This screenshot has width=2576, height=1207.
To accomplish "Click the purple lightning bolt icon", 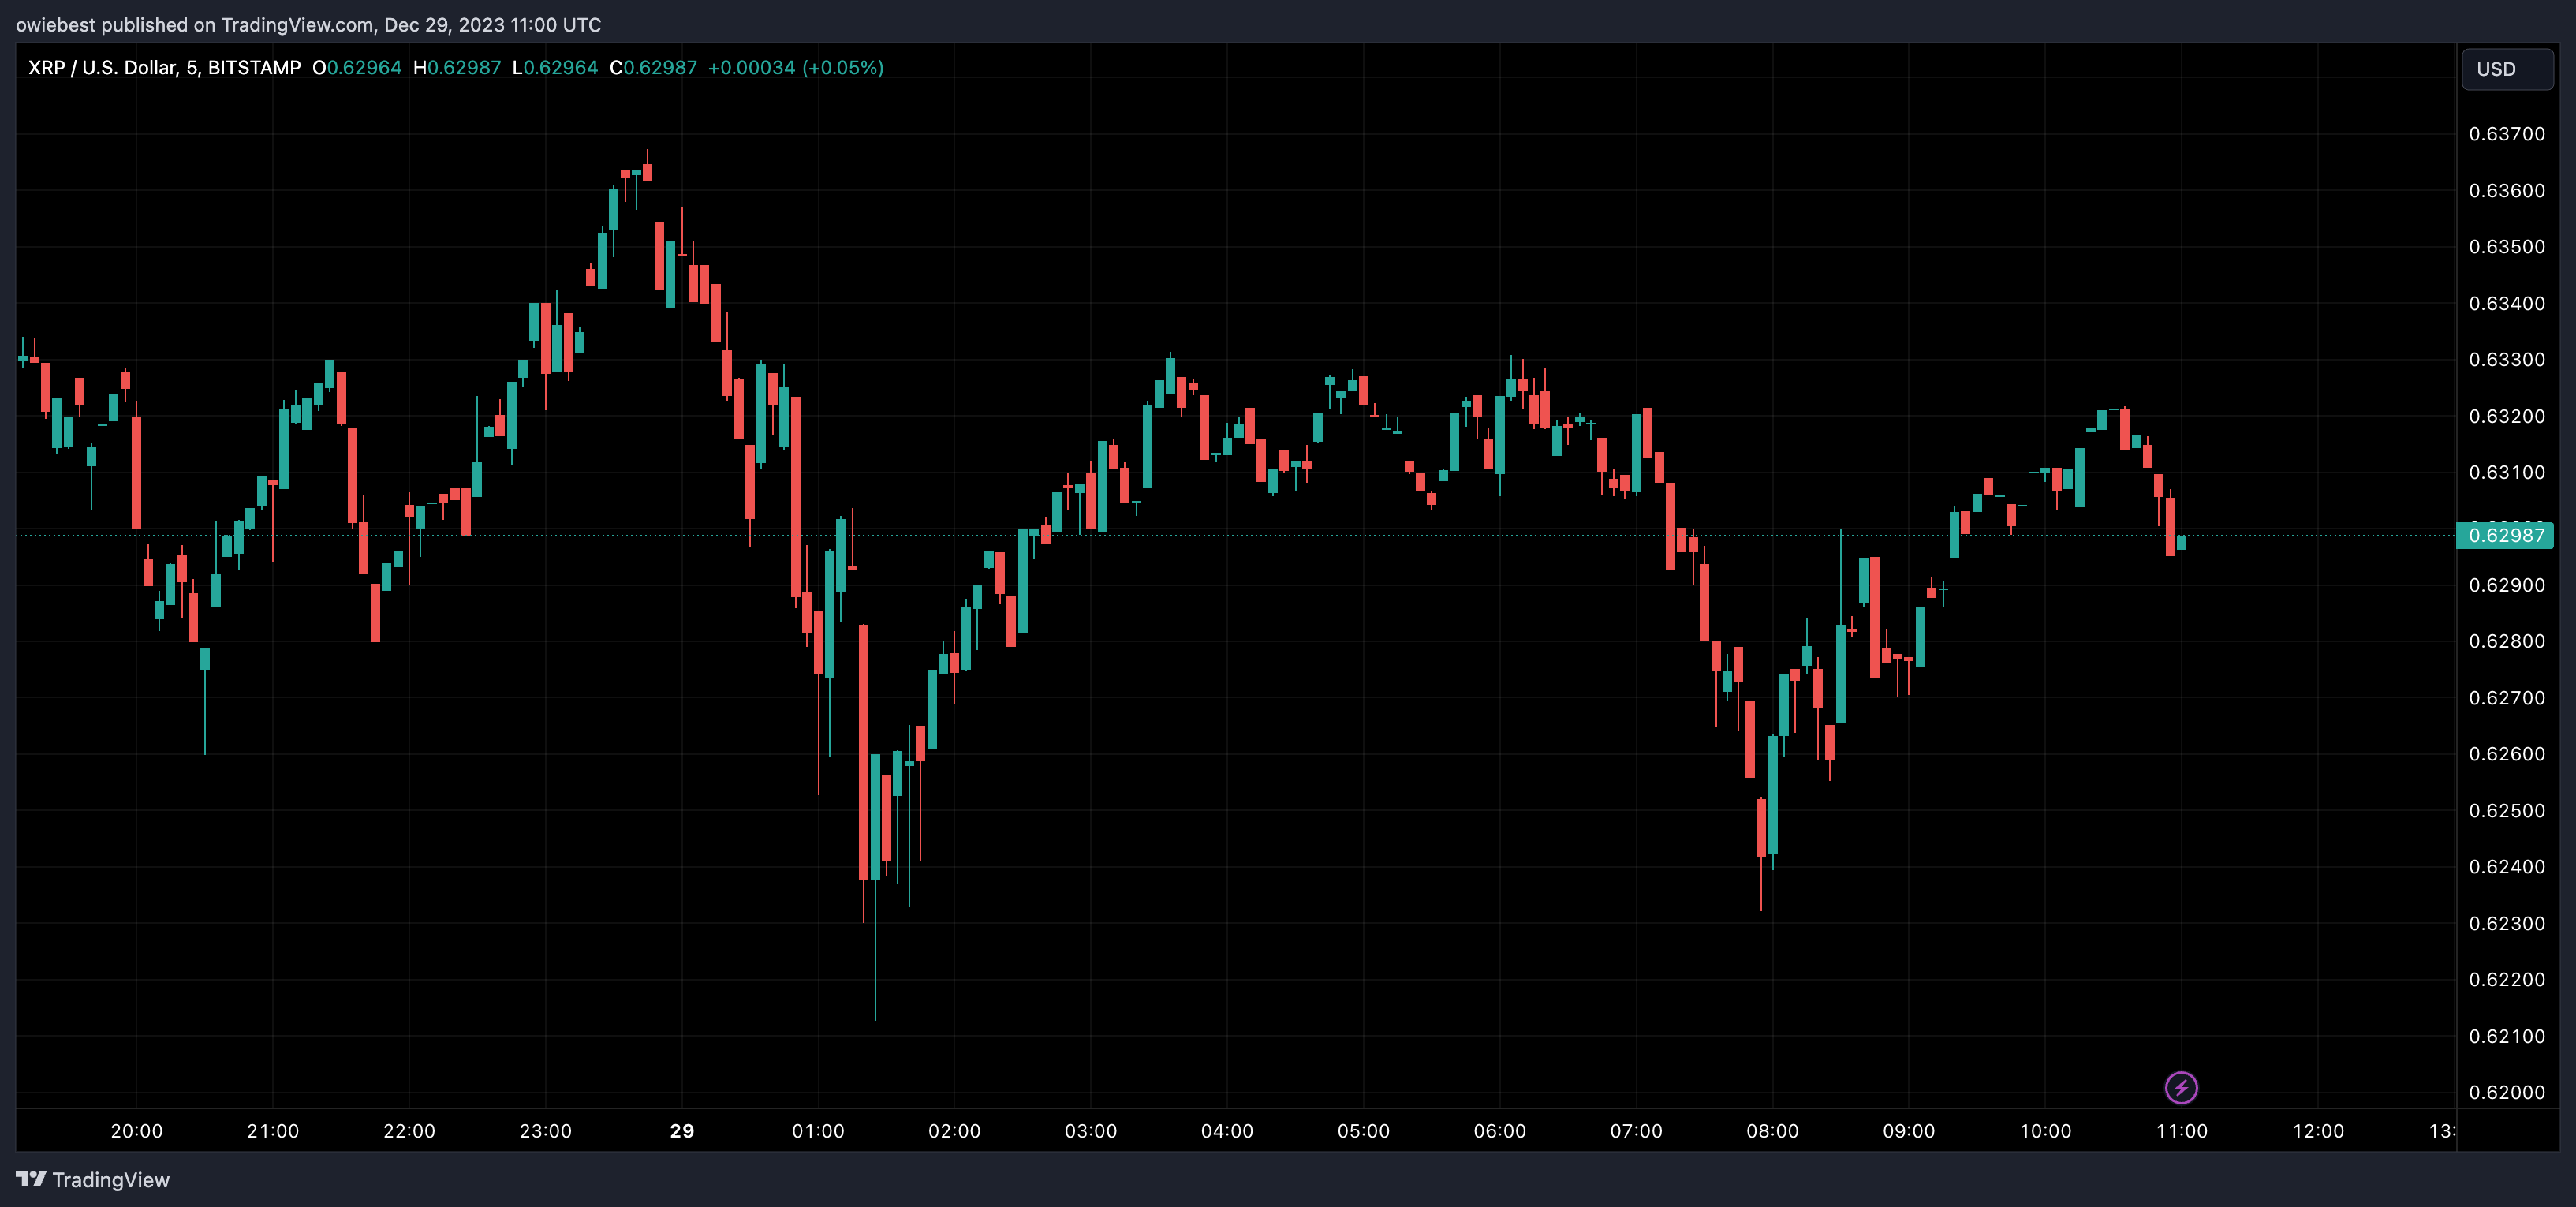I will [2181, 1087].
